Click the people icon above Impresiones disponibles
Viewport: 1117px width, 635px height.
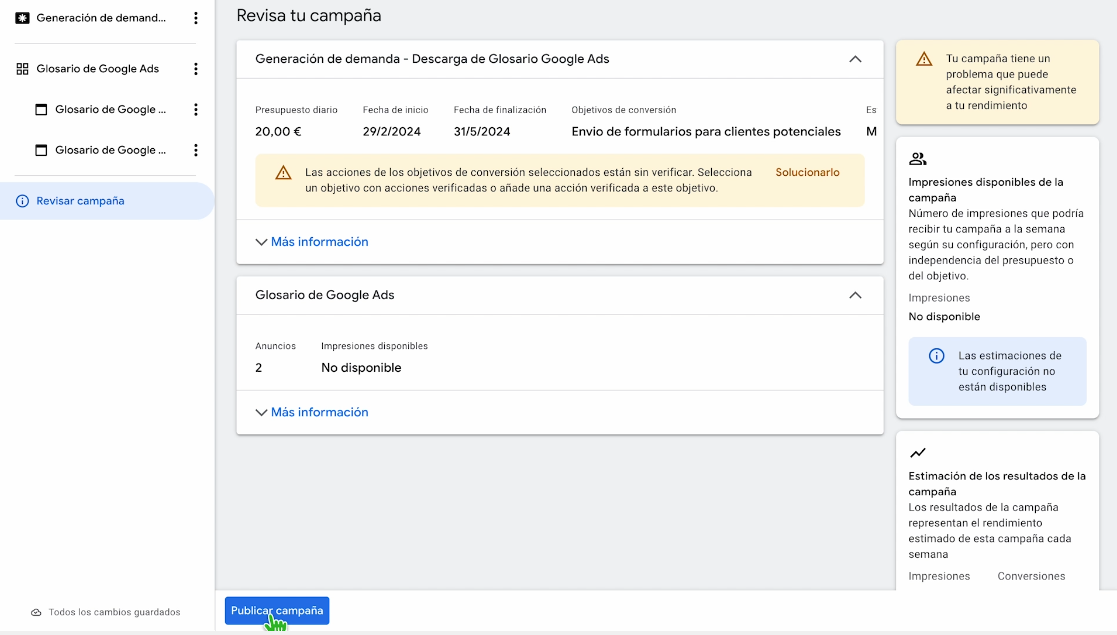918,159
